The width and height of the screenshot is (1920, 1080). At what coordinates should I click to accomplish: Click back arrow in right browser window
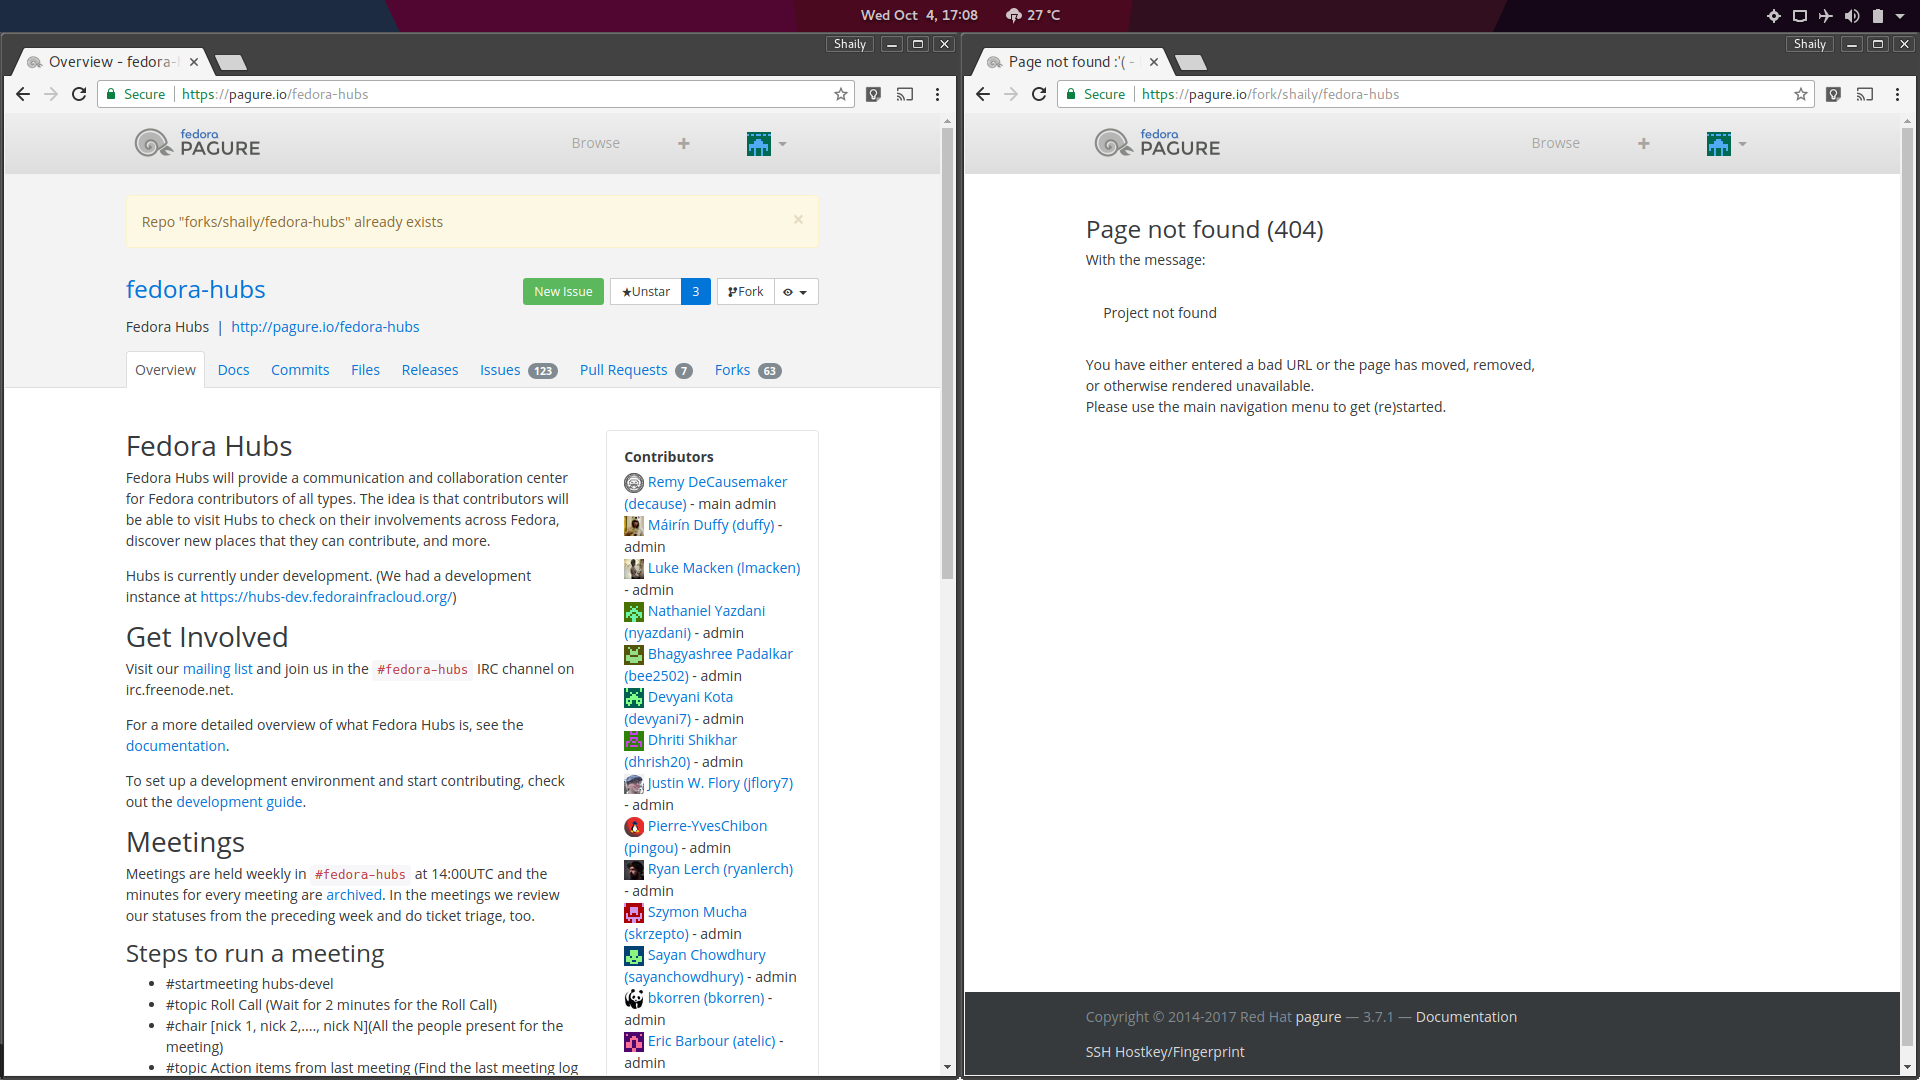coord(983,94)
